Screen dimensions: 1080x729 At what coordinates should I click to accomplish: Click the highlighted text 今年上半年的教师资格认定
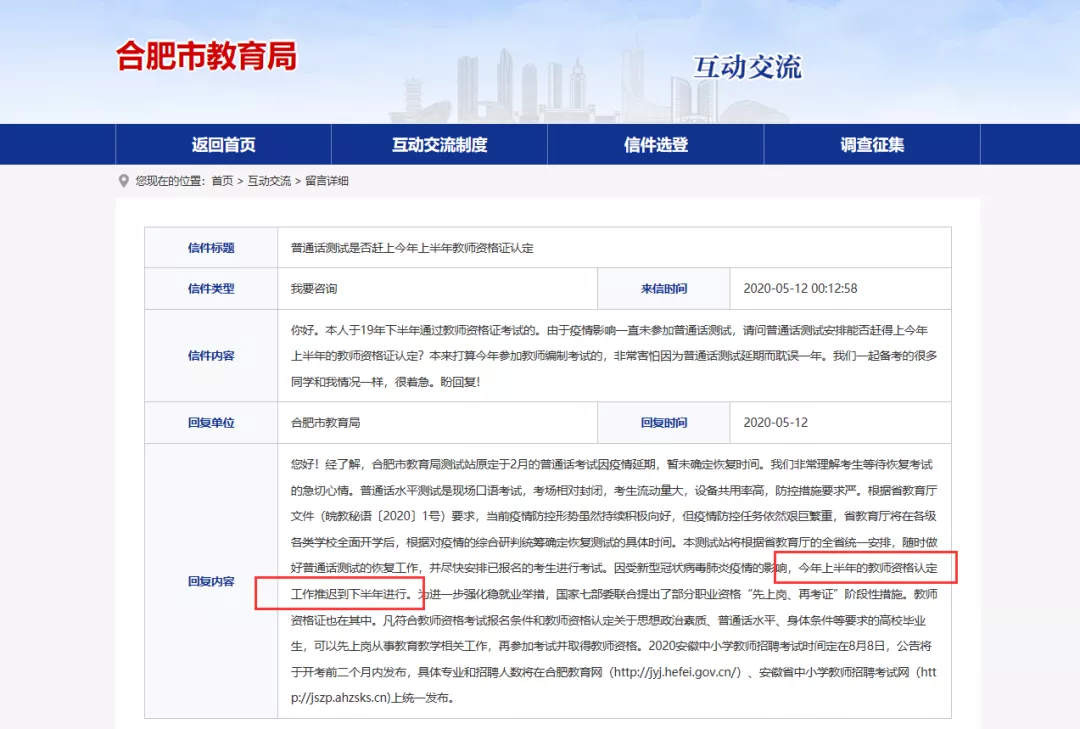coord(868,568)
